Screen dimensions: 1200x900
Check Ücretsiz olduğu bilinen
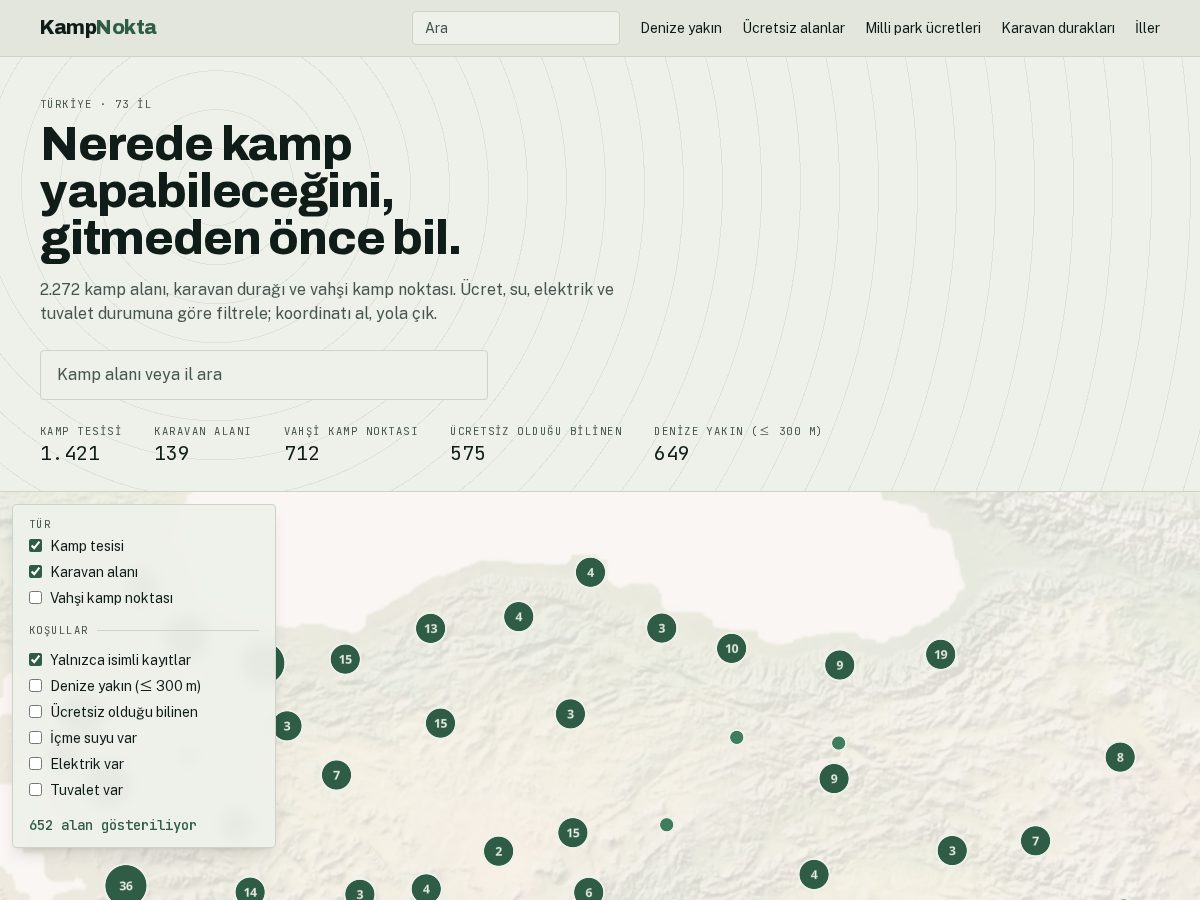tap(35, 712)
